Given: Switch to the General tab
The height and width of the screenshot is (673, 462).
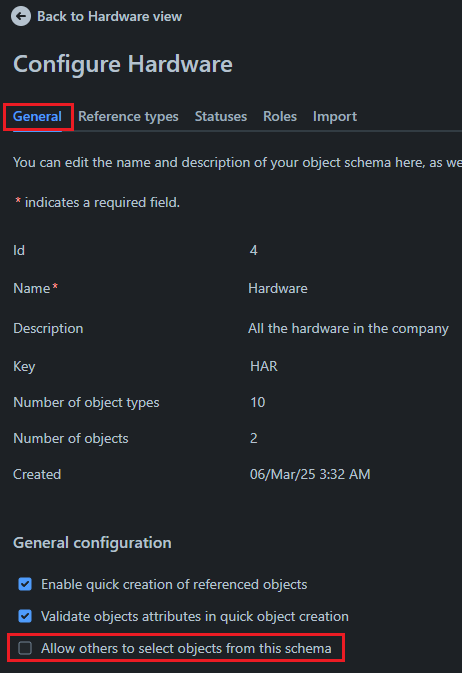Looking at the screenshot, I should (x=37, y=116).
